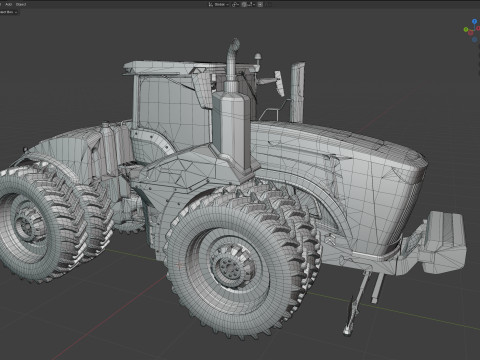
Task: Click the green Y axis gizmo handle
Action: (x=466, y=30)
